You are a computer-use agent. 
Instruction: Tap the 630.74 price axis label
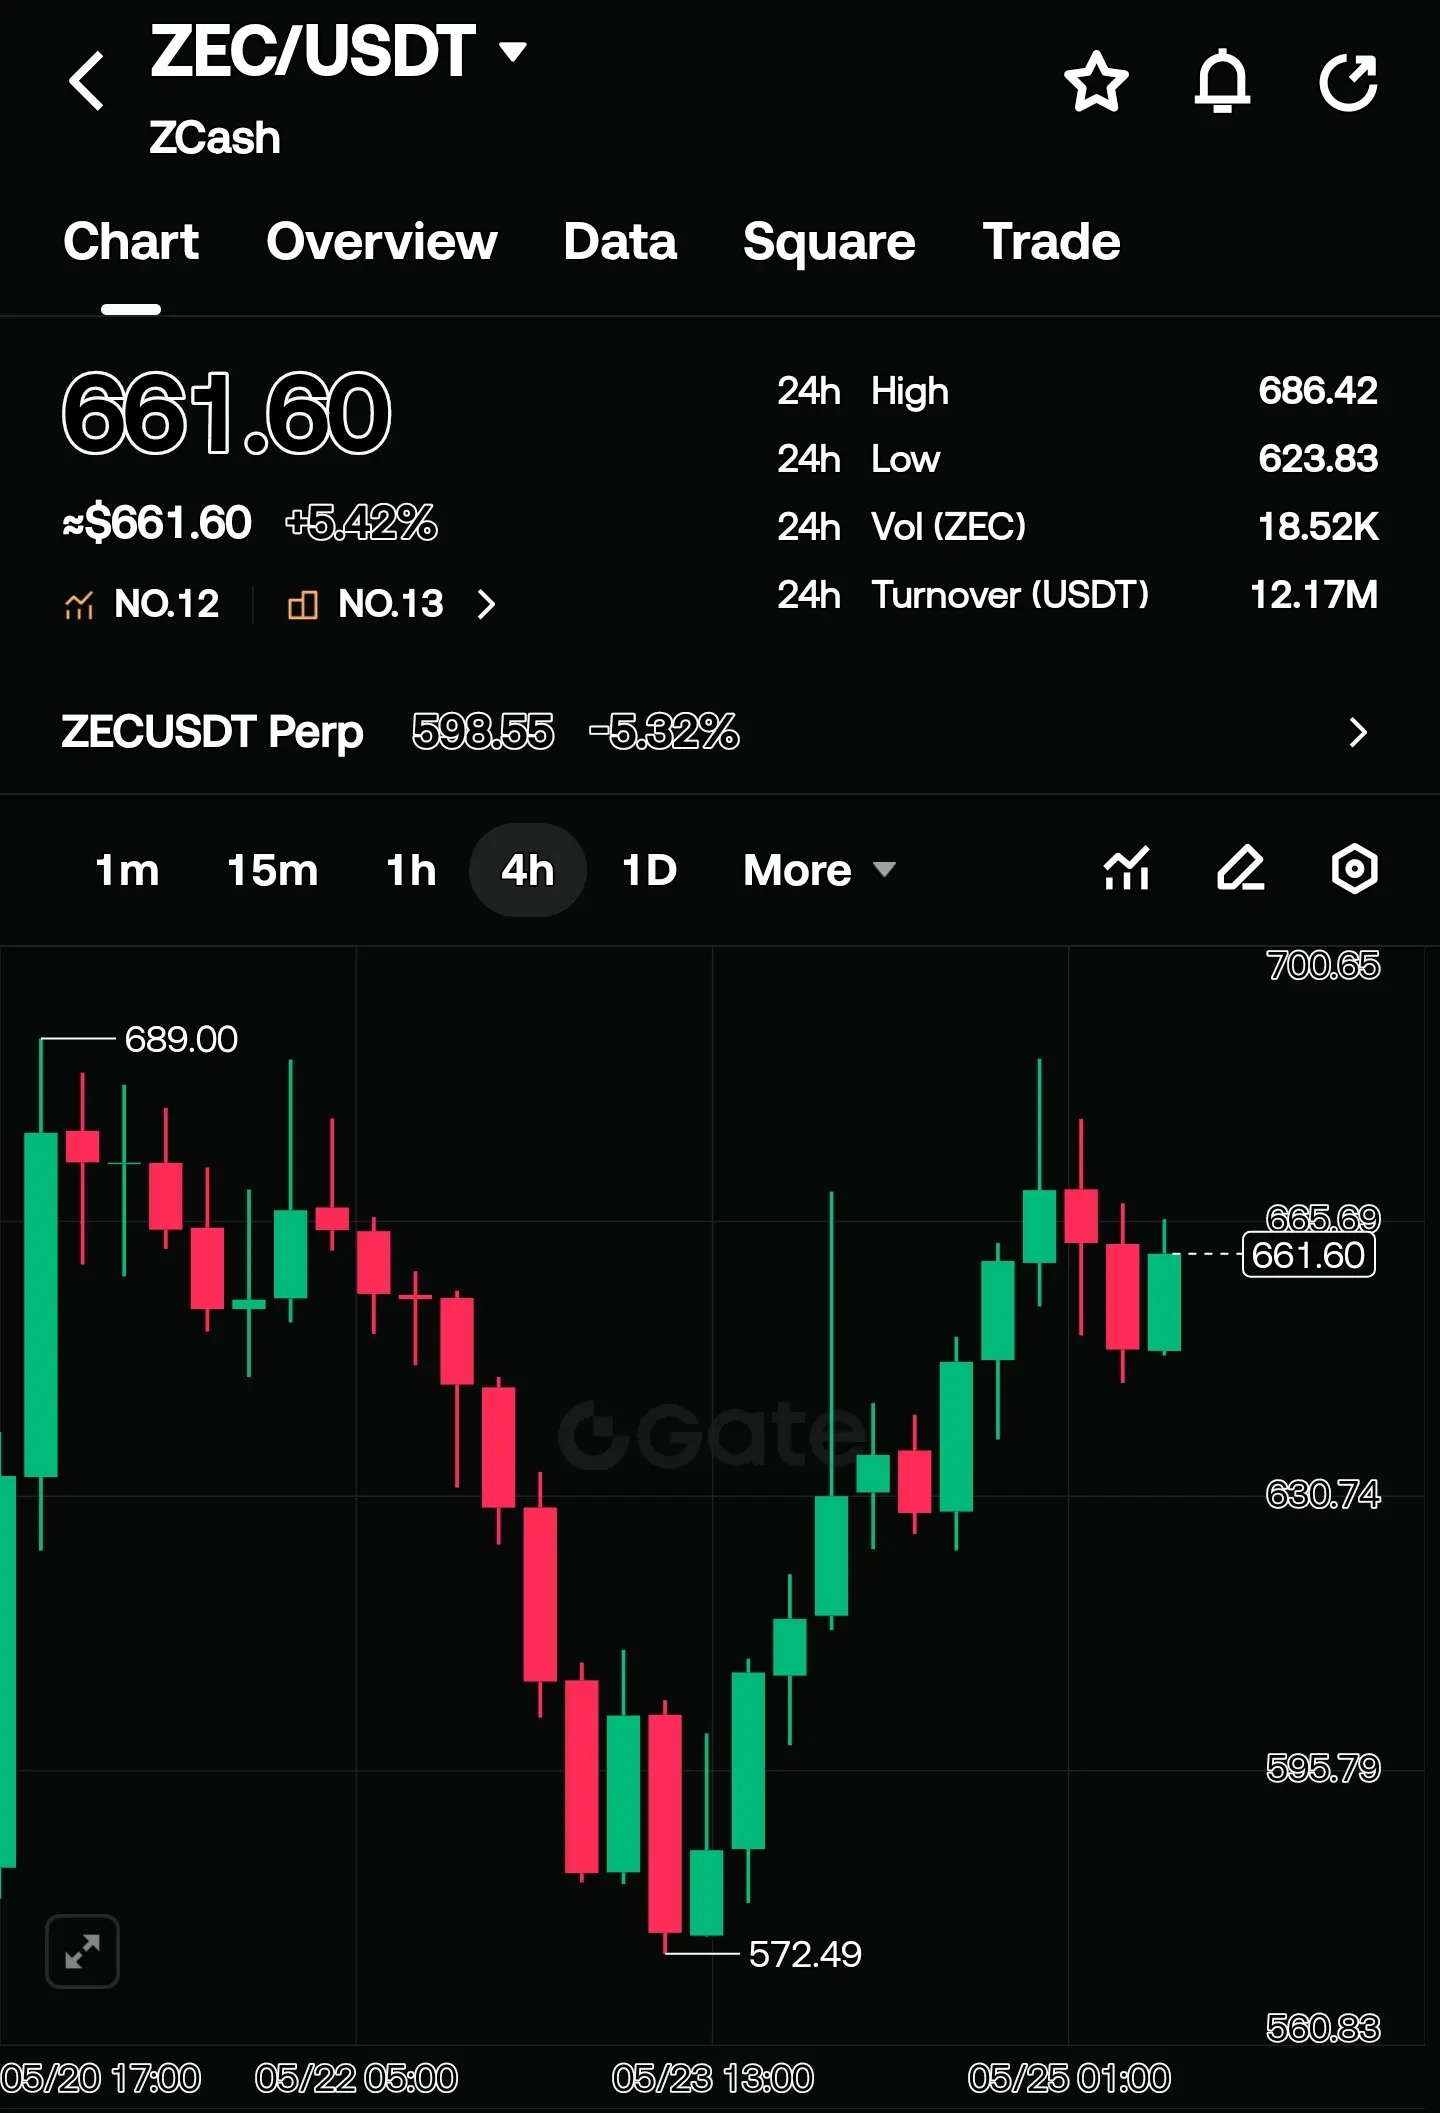point(1323,1494)
